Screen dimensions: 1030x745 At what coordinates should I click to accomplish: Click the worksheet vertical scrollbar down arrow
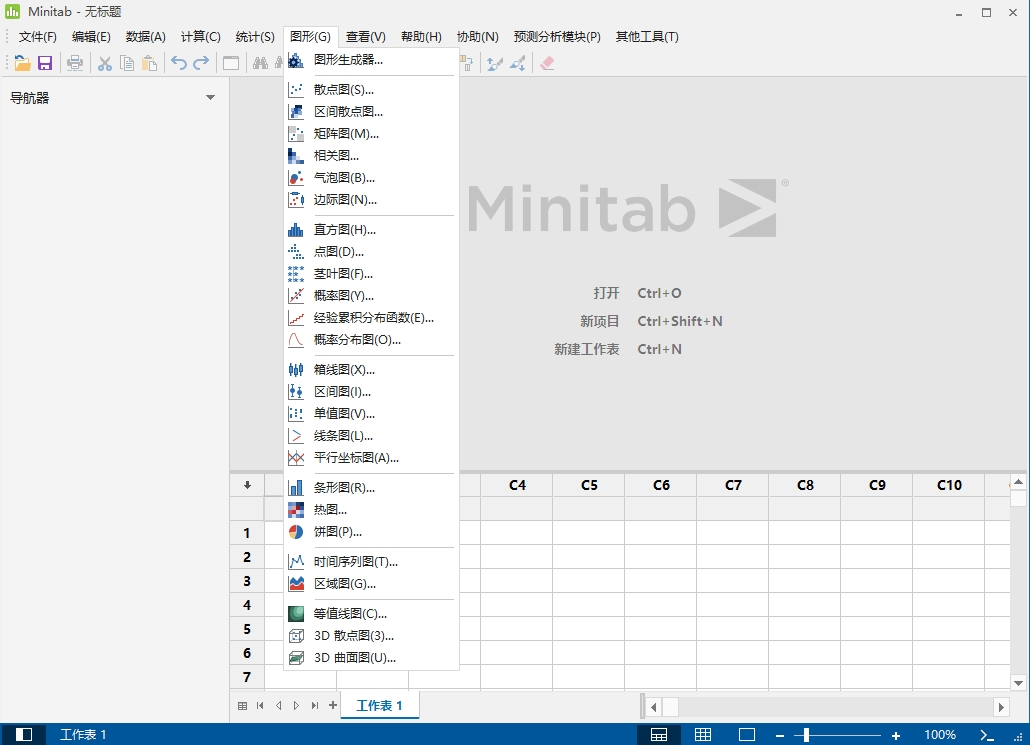[x=1018, y=683]
